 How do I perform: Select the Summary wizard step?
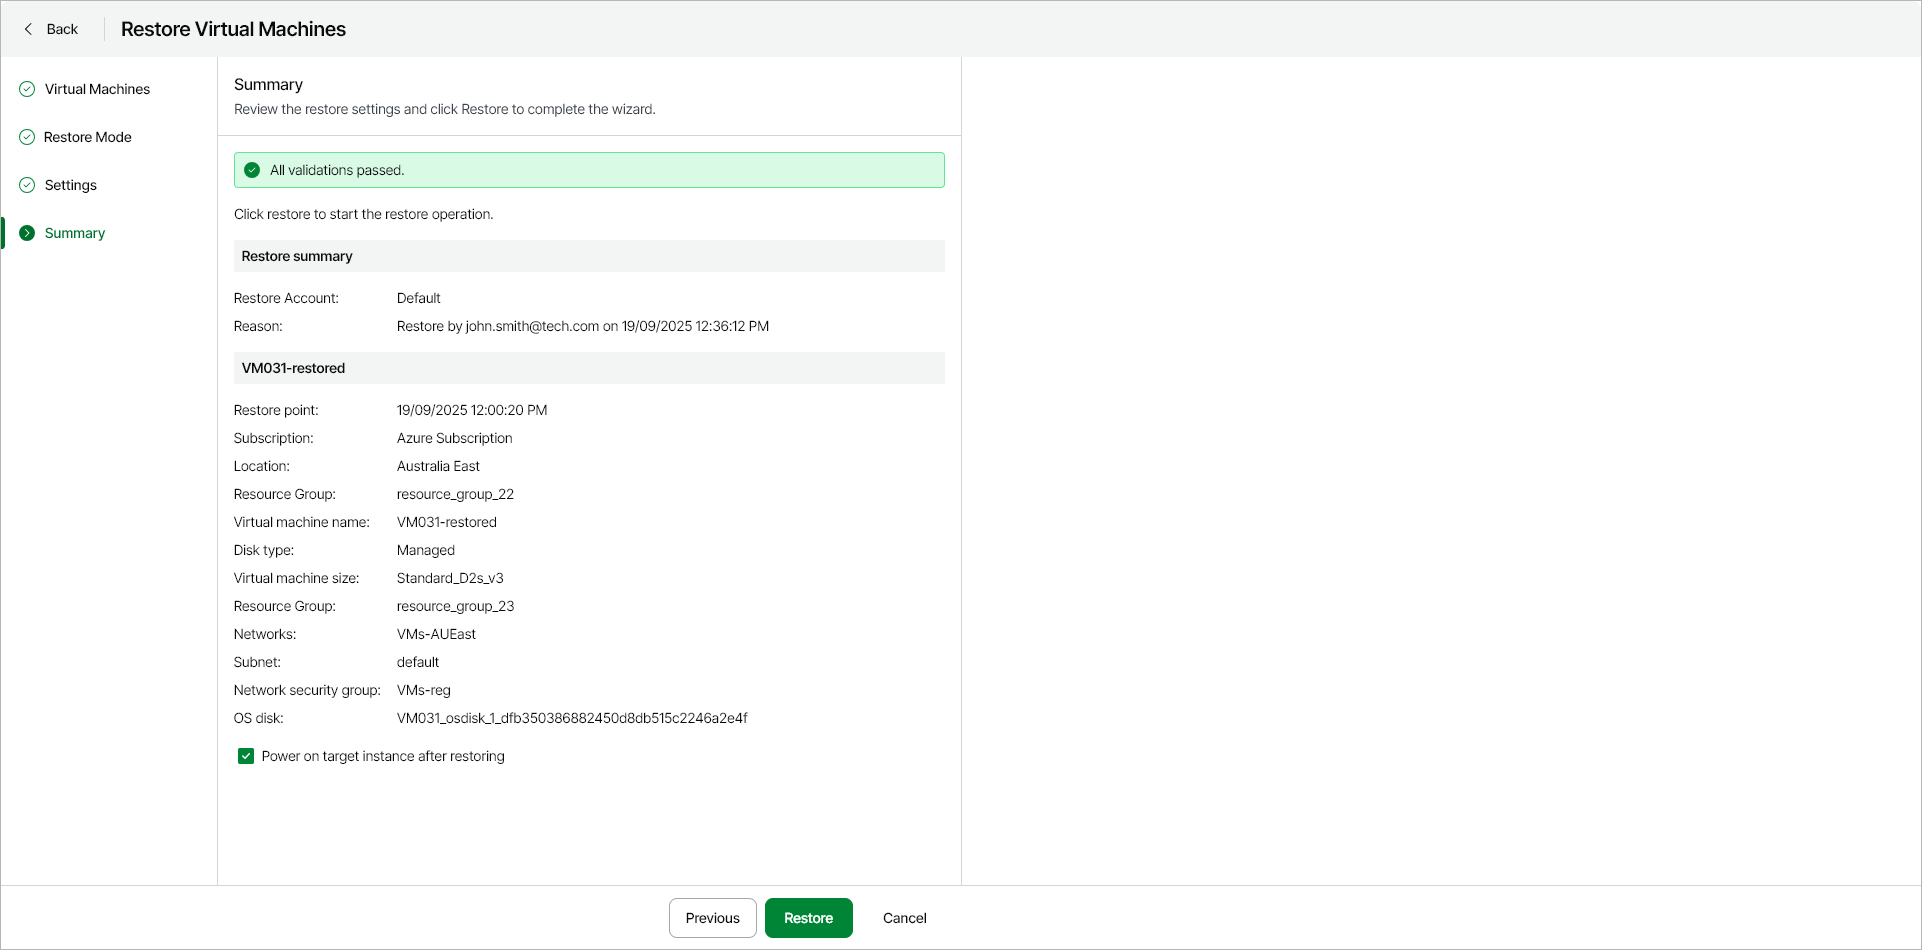pyautogui.click(x=75, y=233)
